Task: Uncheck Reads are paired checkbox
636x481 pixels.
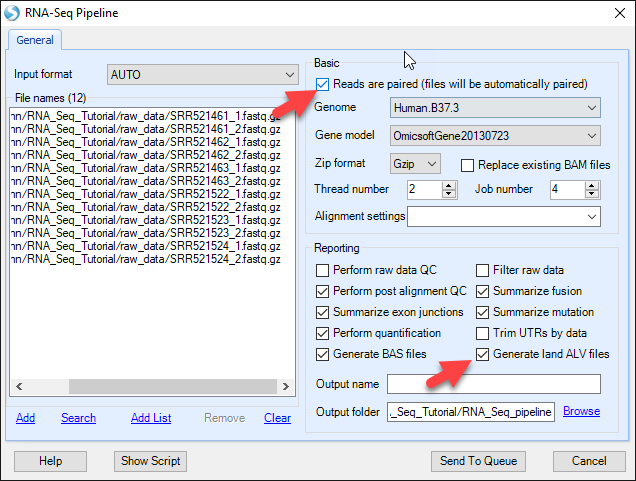Action: tap(322, 84)
